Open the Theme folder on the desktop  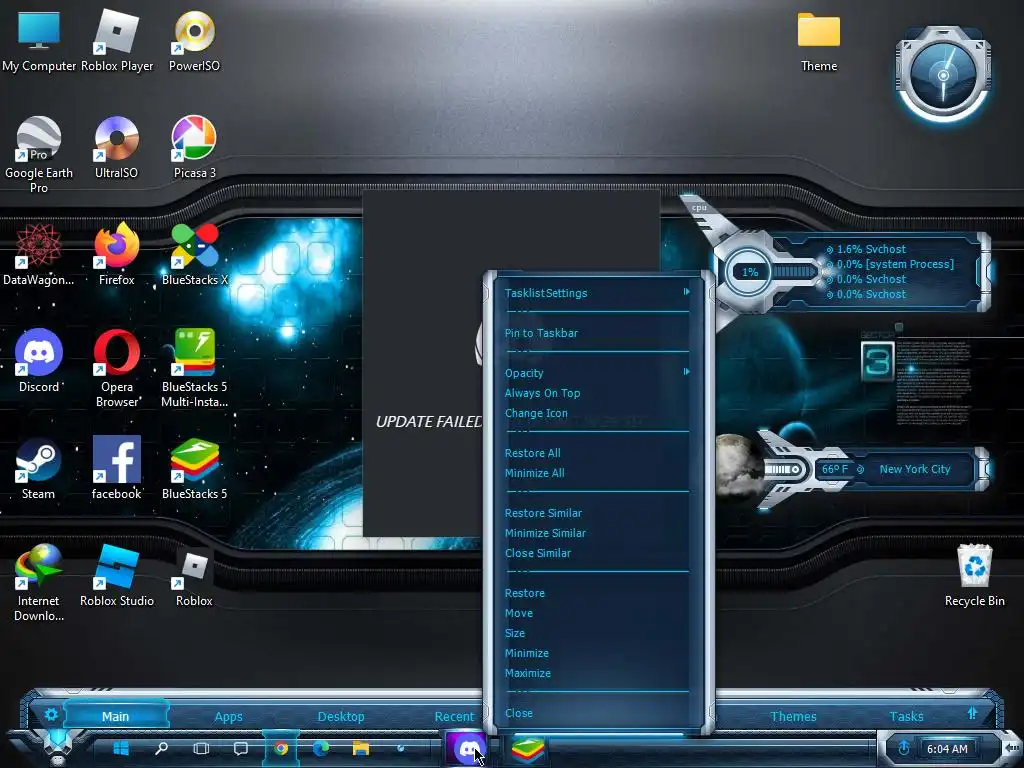tap(818, 41)
